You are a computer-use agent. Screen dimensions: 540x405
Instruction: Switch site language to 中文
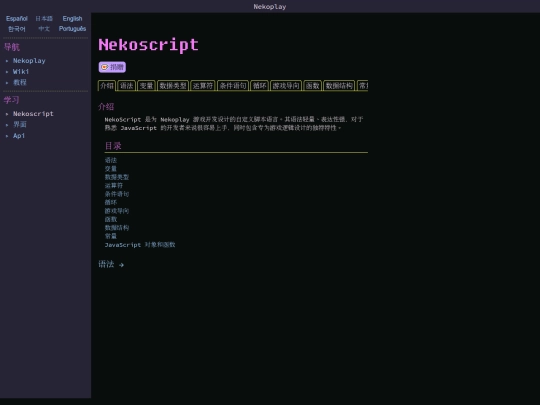44,29
